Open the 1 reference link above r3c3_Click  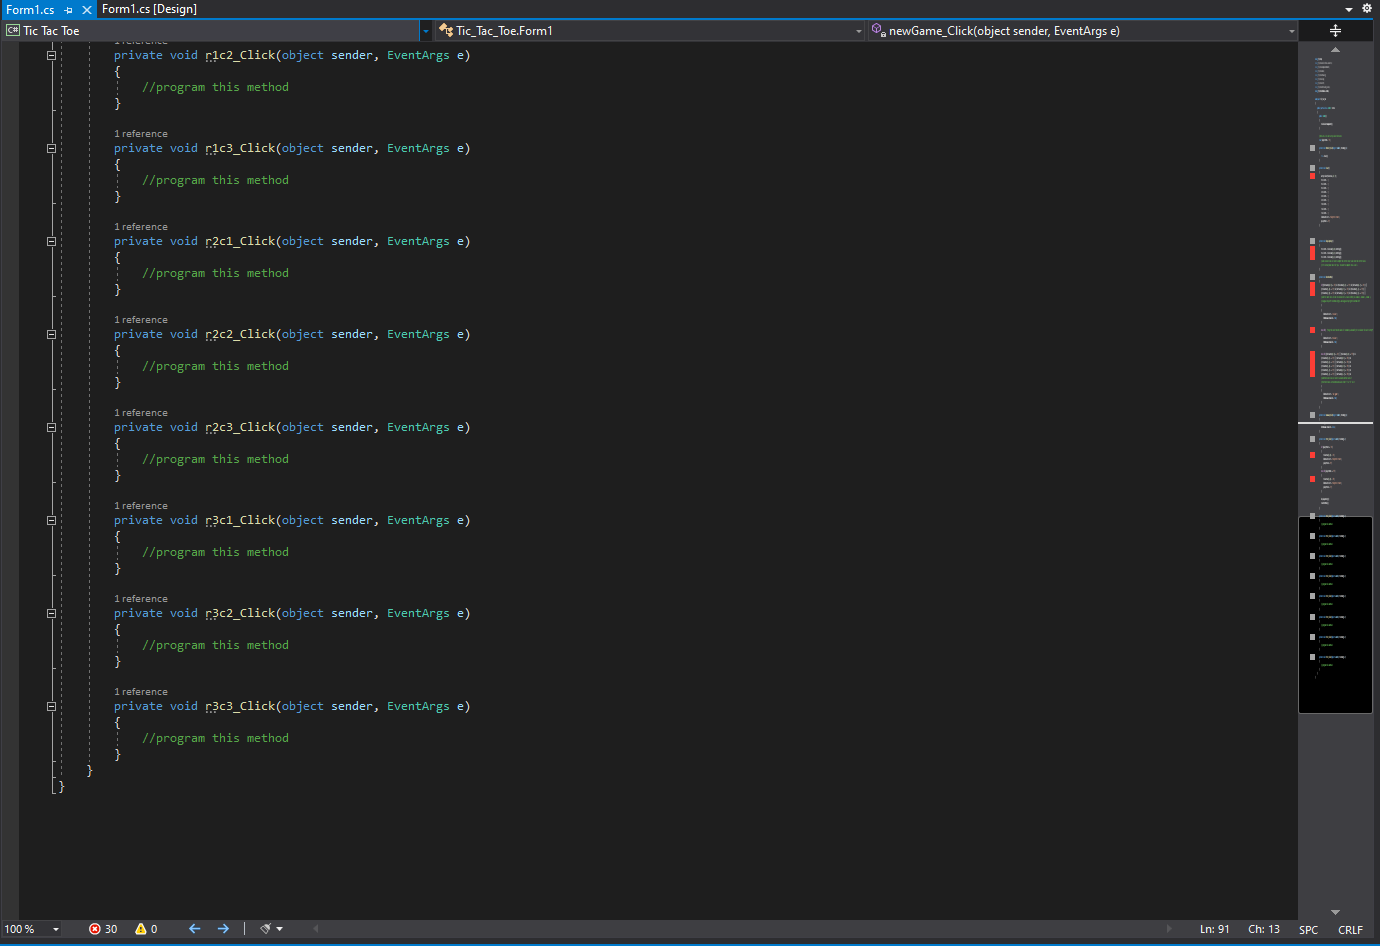coord(141,692)
